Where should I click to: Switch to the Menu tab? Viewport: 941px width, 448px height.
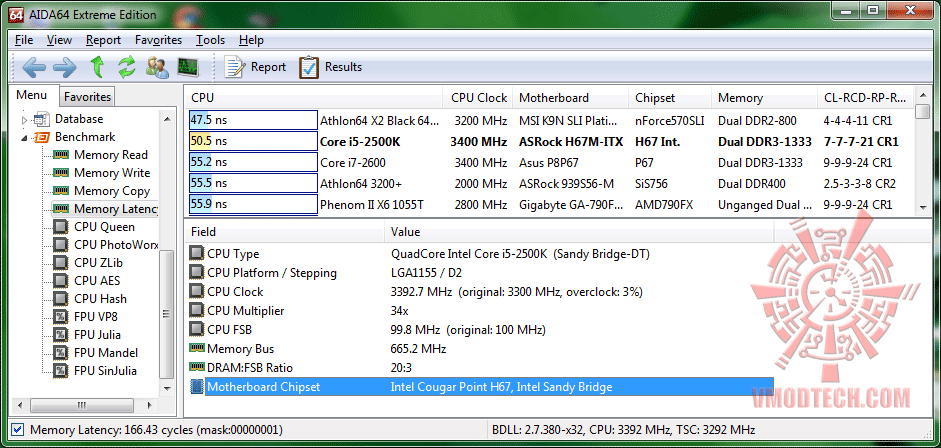point(32,95)
